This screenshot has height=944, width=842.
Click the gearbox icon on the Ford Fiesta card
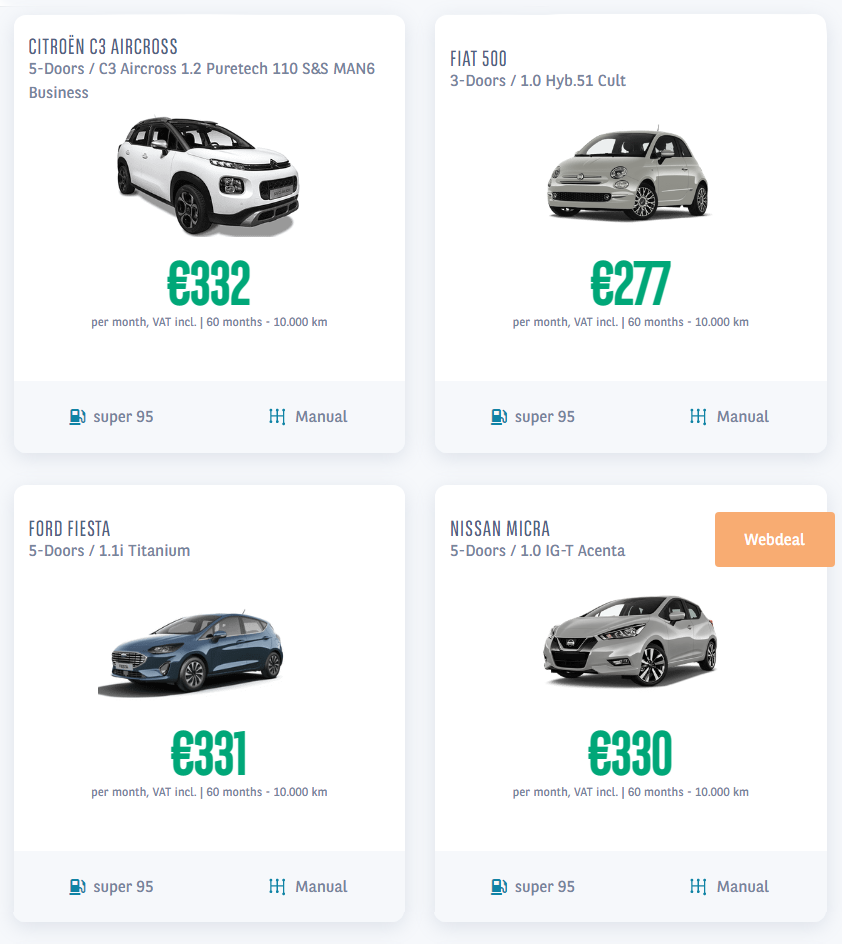point(277,886)
